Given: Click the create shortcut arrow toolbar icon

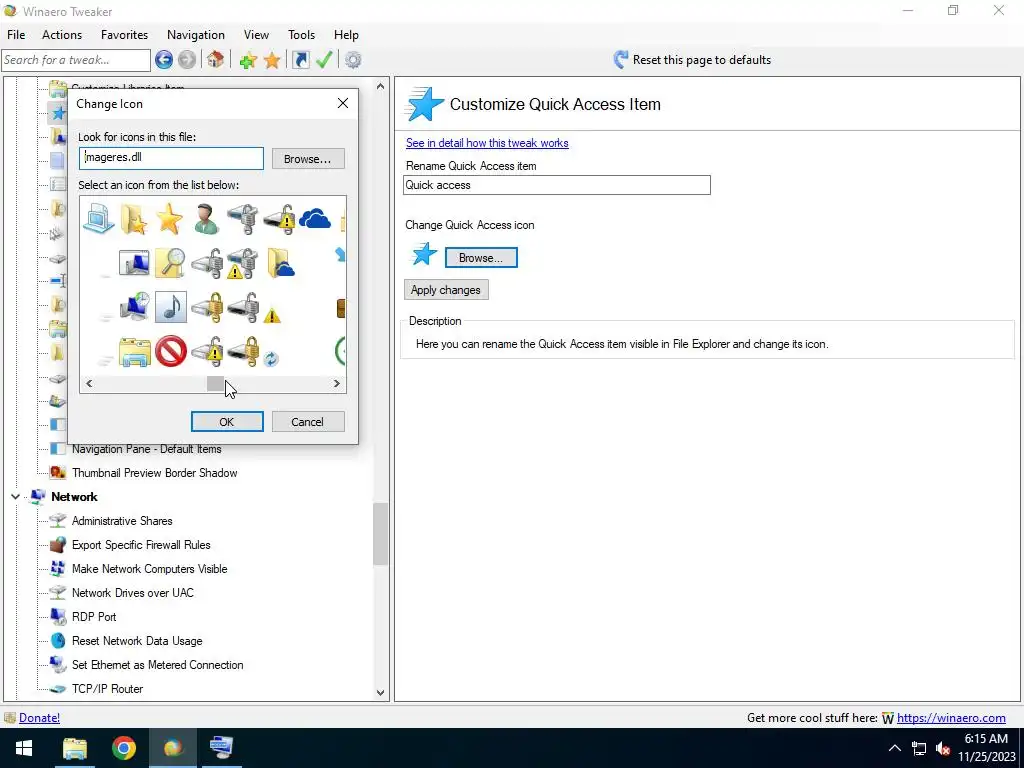Looking at the screenshot, I should click(x=300, y=60).
